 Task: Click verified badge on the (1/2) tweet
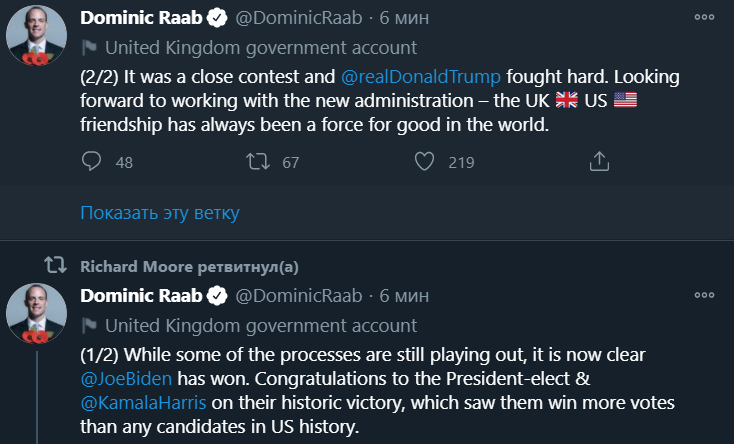tap(217, 296)
